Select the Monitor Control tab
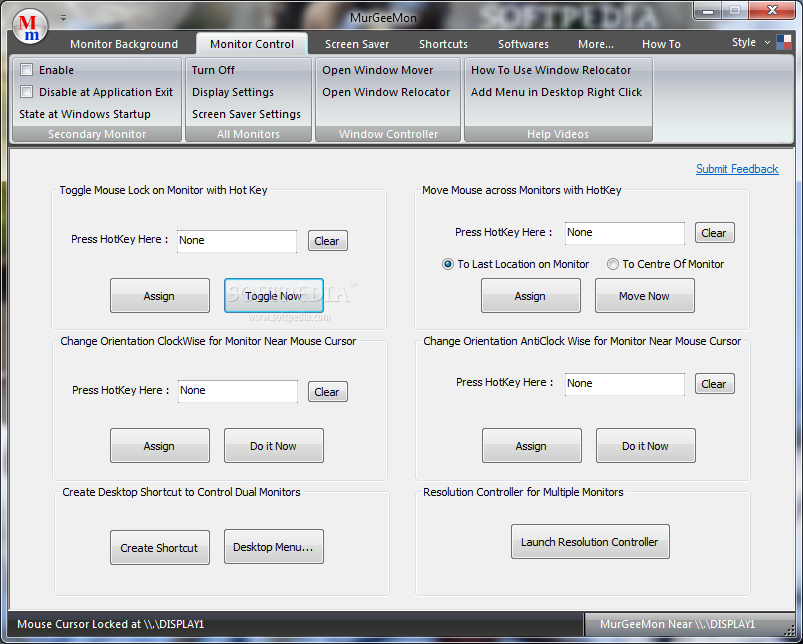803x644 pixels. 252,44
